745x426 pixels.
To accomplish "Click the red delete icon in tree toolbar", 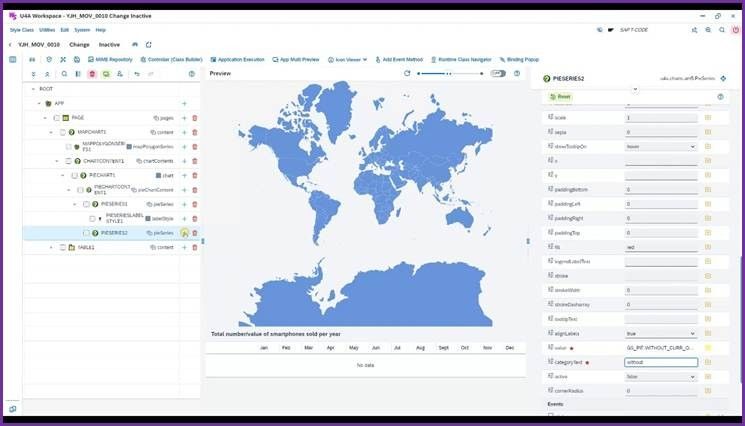I will coord(92,74).
